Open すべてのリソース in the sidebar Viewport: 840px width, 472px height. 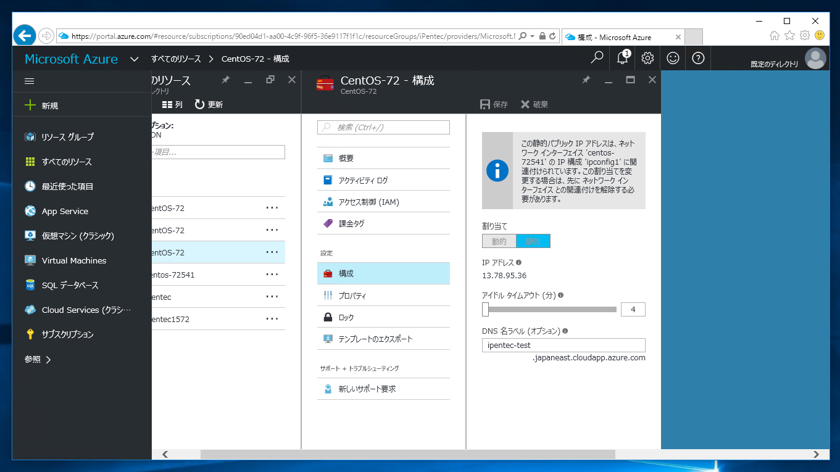[x=66, y=162]
